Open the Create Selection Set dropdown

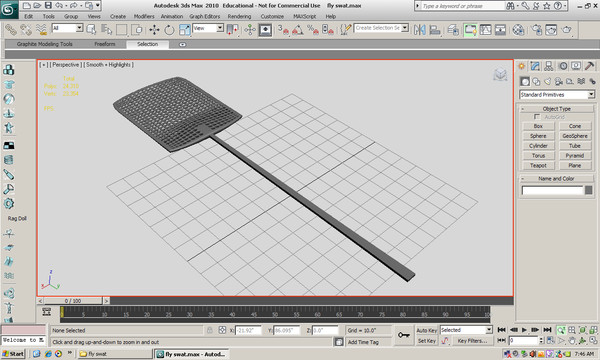coord(405,28)
